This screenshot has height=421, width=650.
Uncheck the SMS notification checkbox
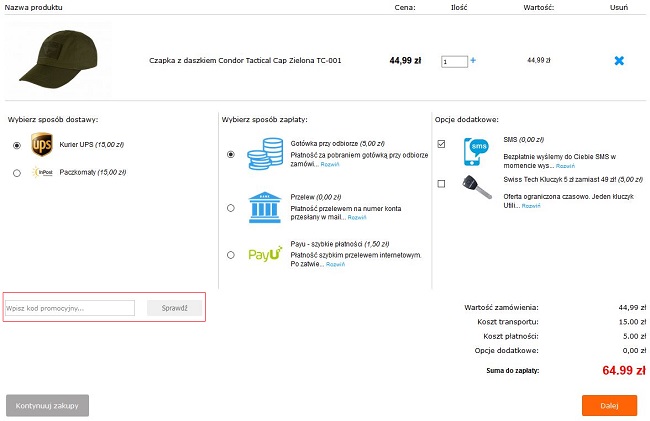coord(442,144)
